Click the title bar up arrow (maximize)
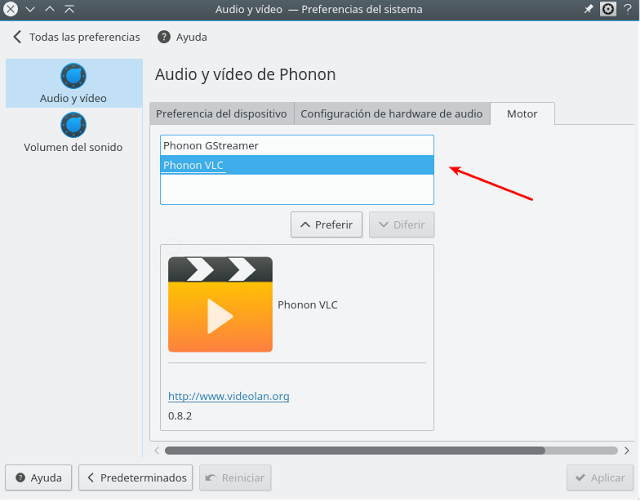The width and height of the screenshot is (640, 502). [x=50, y=9]
